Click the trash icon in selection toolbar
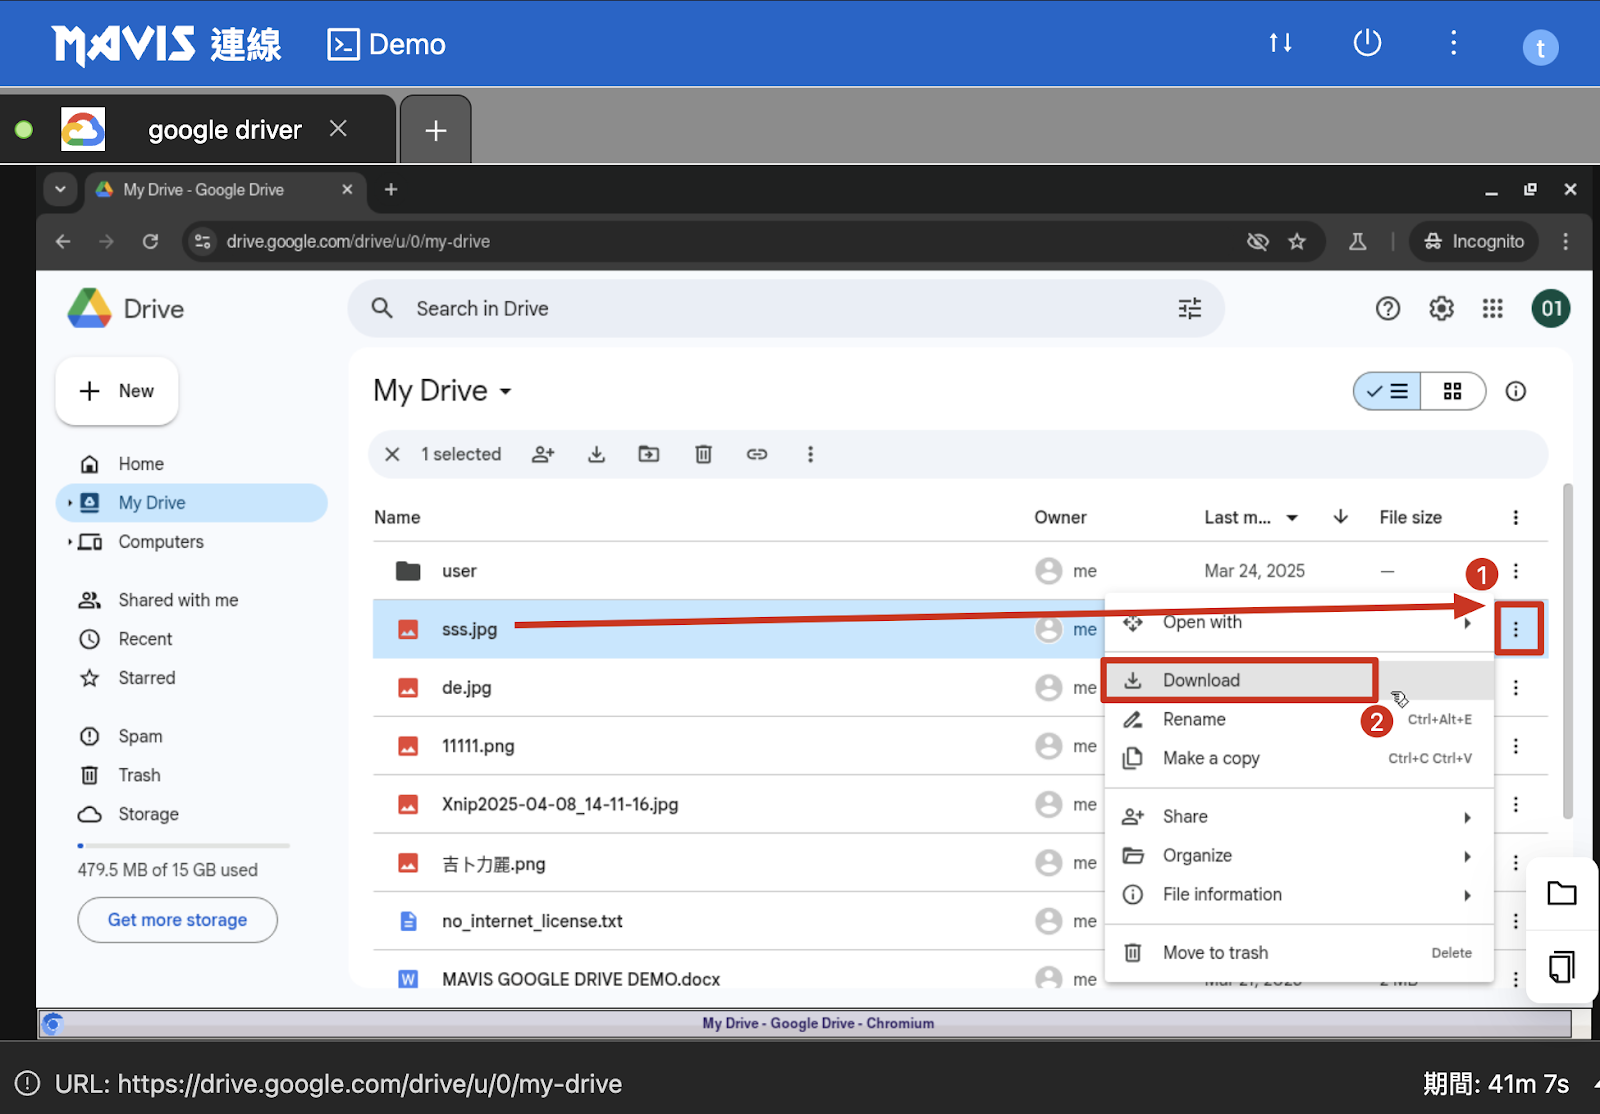The width and height of the screenshot is (1600, 1114). click(x=703, y=454)
